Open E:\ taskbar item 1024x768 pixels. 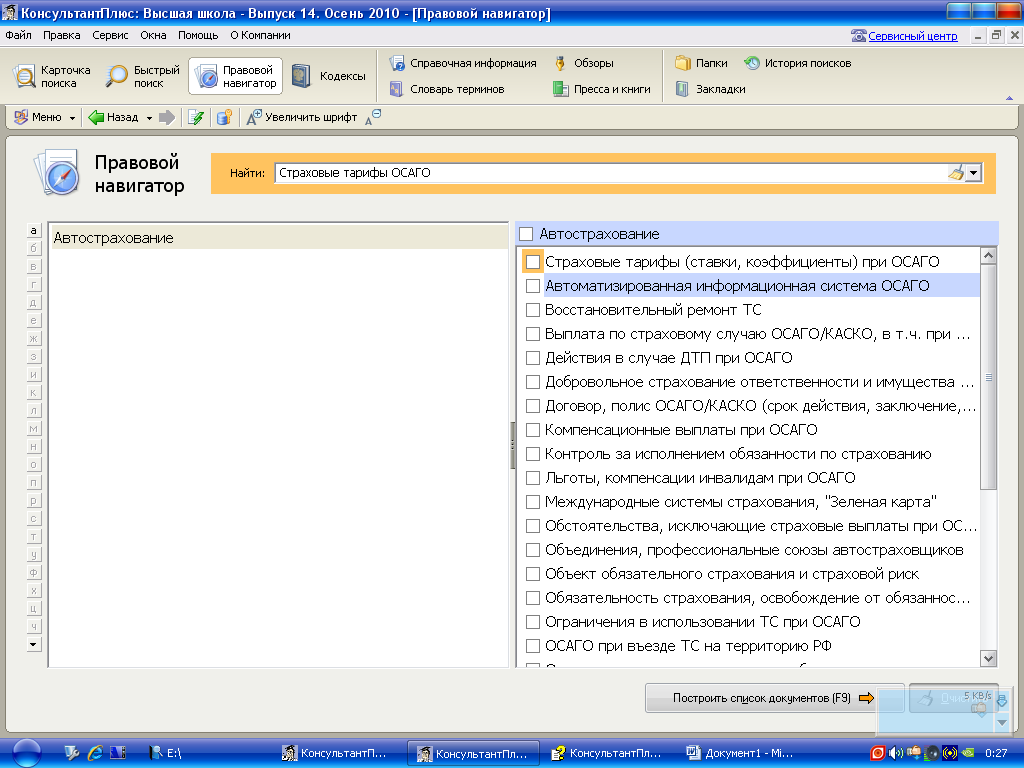(x=165, y=753)
